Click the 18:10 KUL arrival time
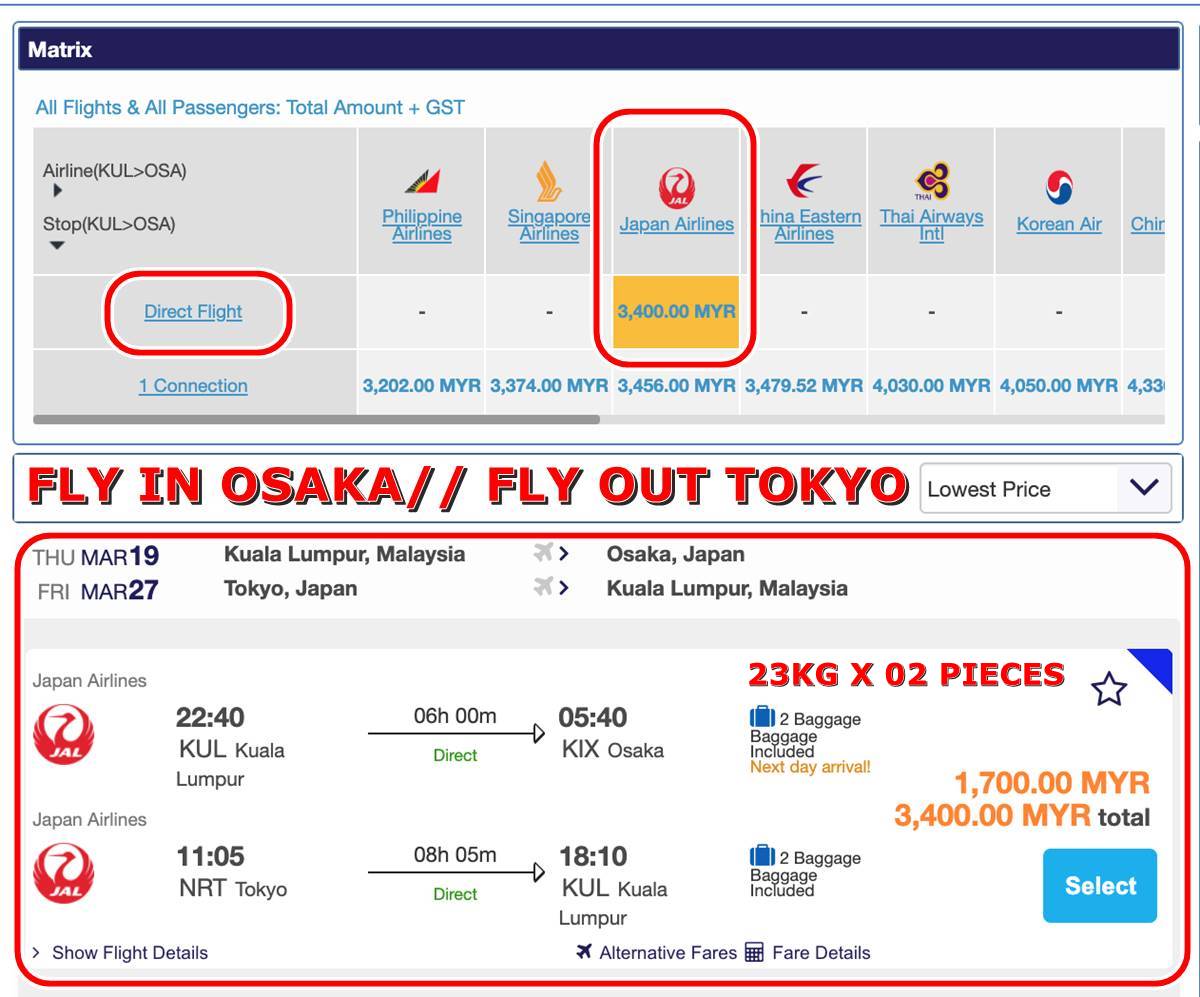 point(592,857)
